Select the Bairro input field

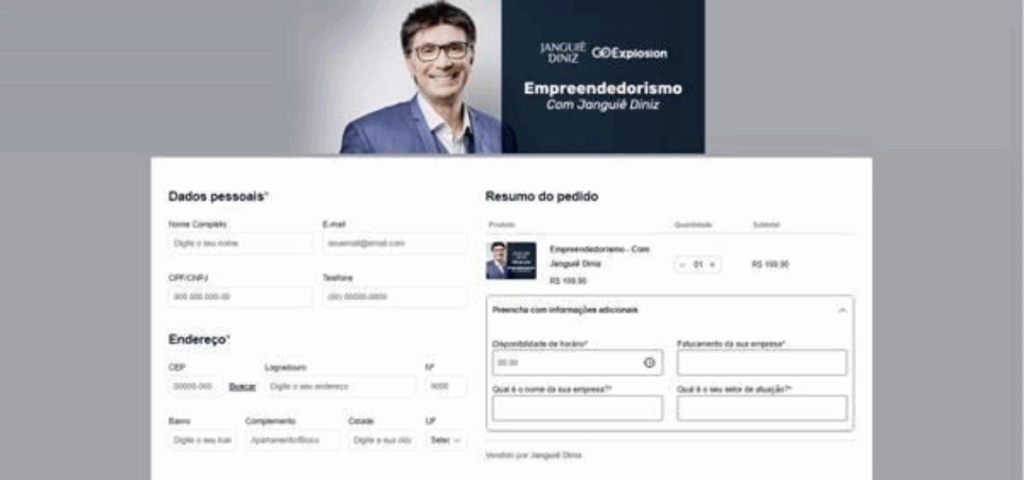click(202, 440)
